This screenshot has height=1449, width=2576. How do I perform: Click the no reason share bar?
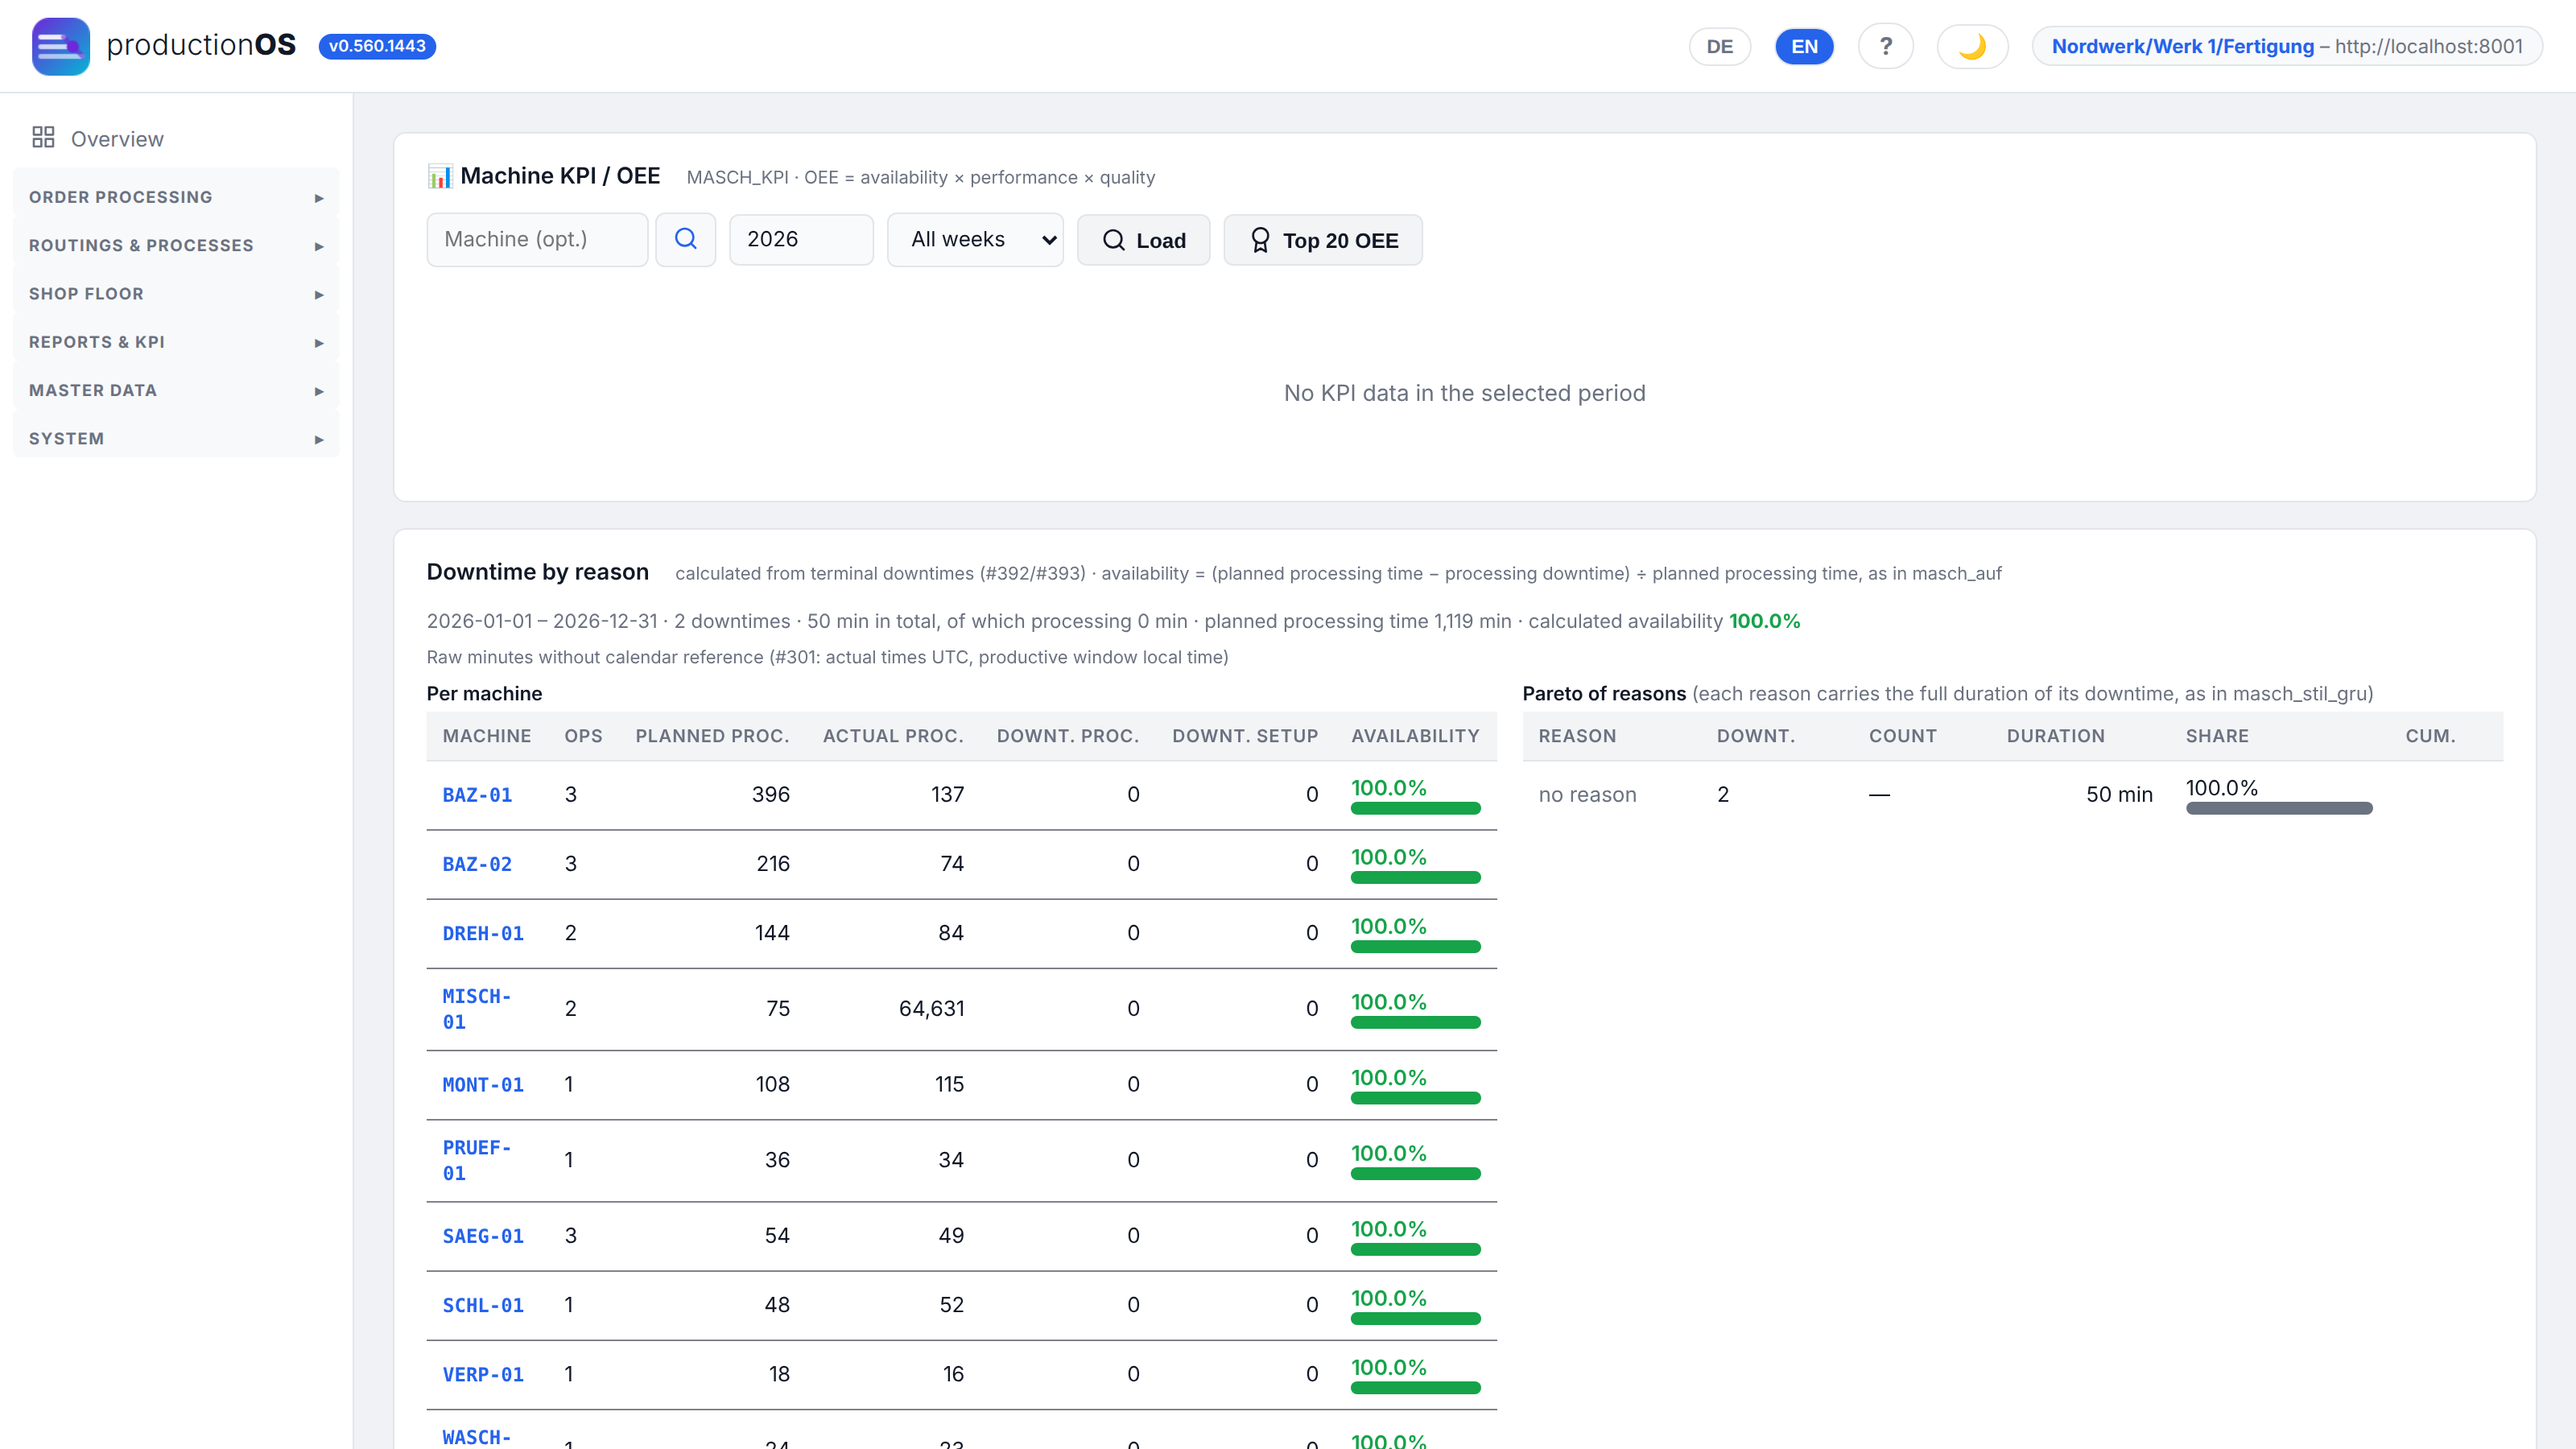coord(2278,808)
